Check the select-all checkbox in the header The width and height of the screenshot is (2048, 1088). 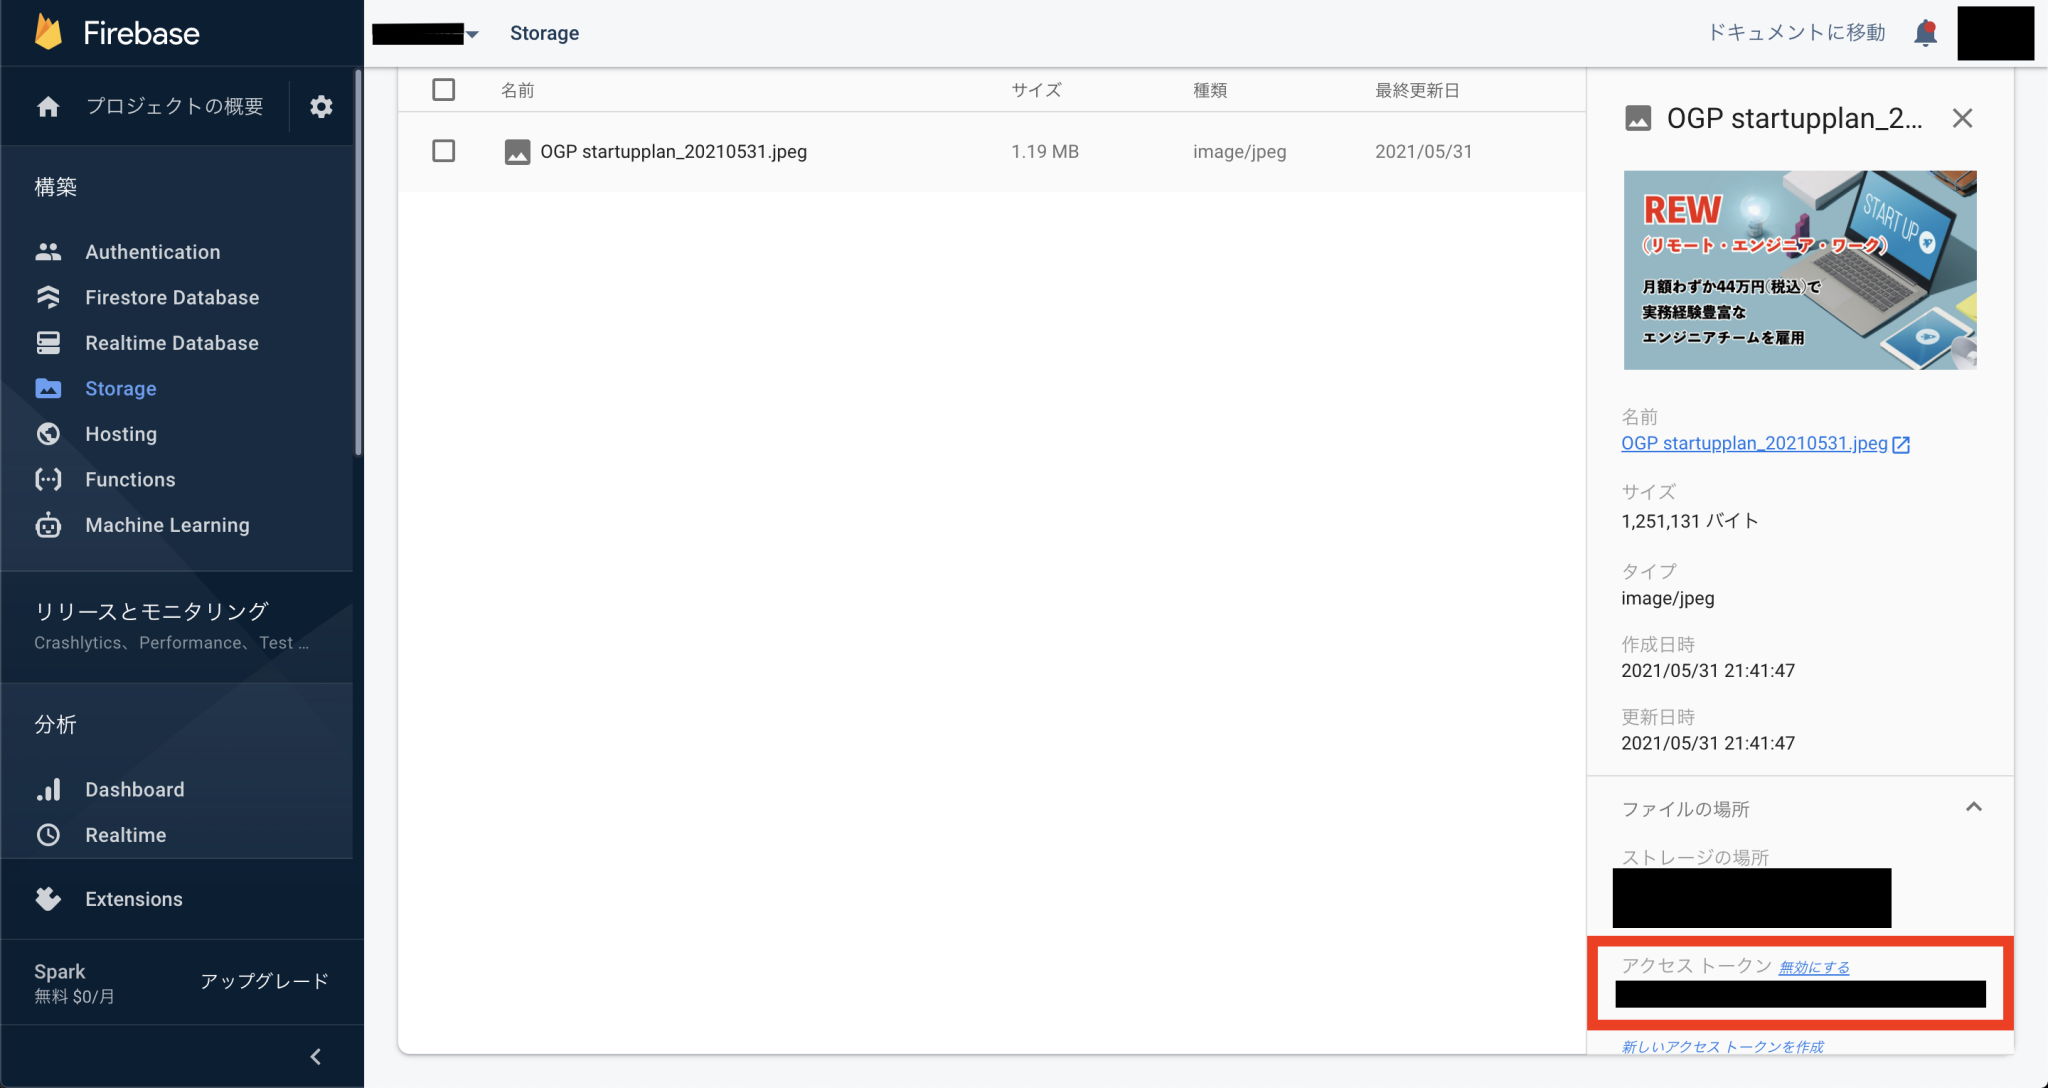(443, 89)
